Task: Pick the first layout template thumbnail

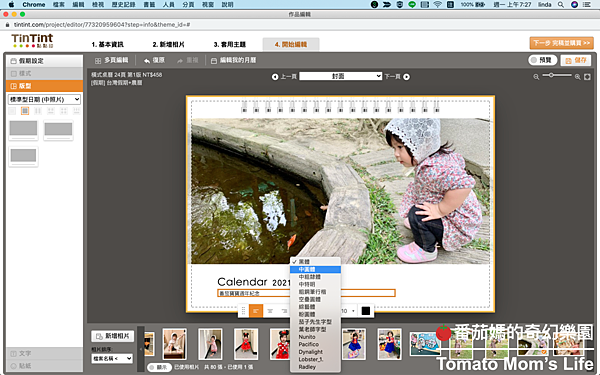Action: point(23,130)
